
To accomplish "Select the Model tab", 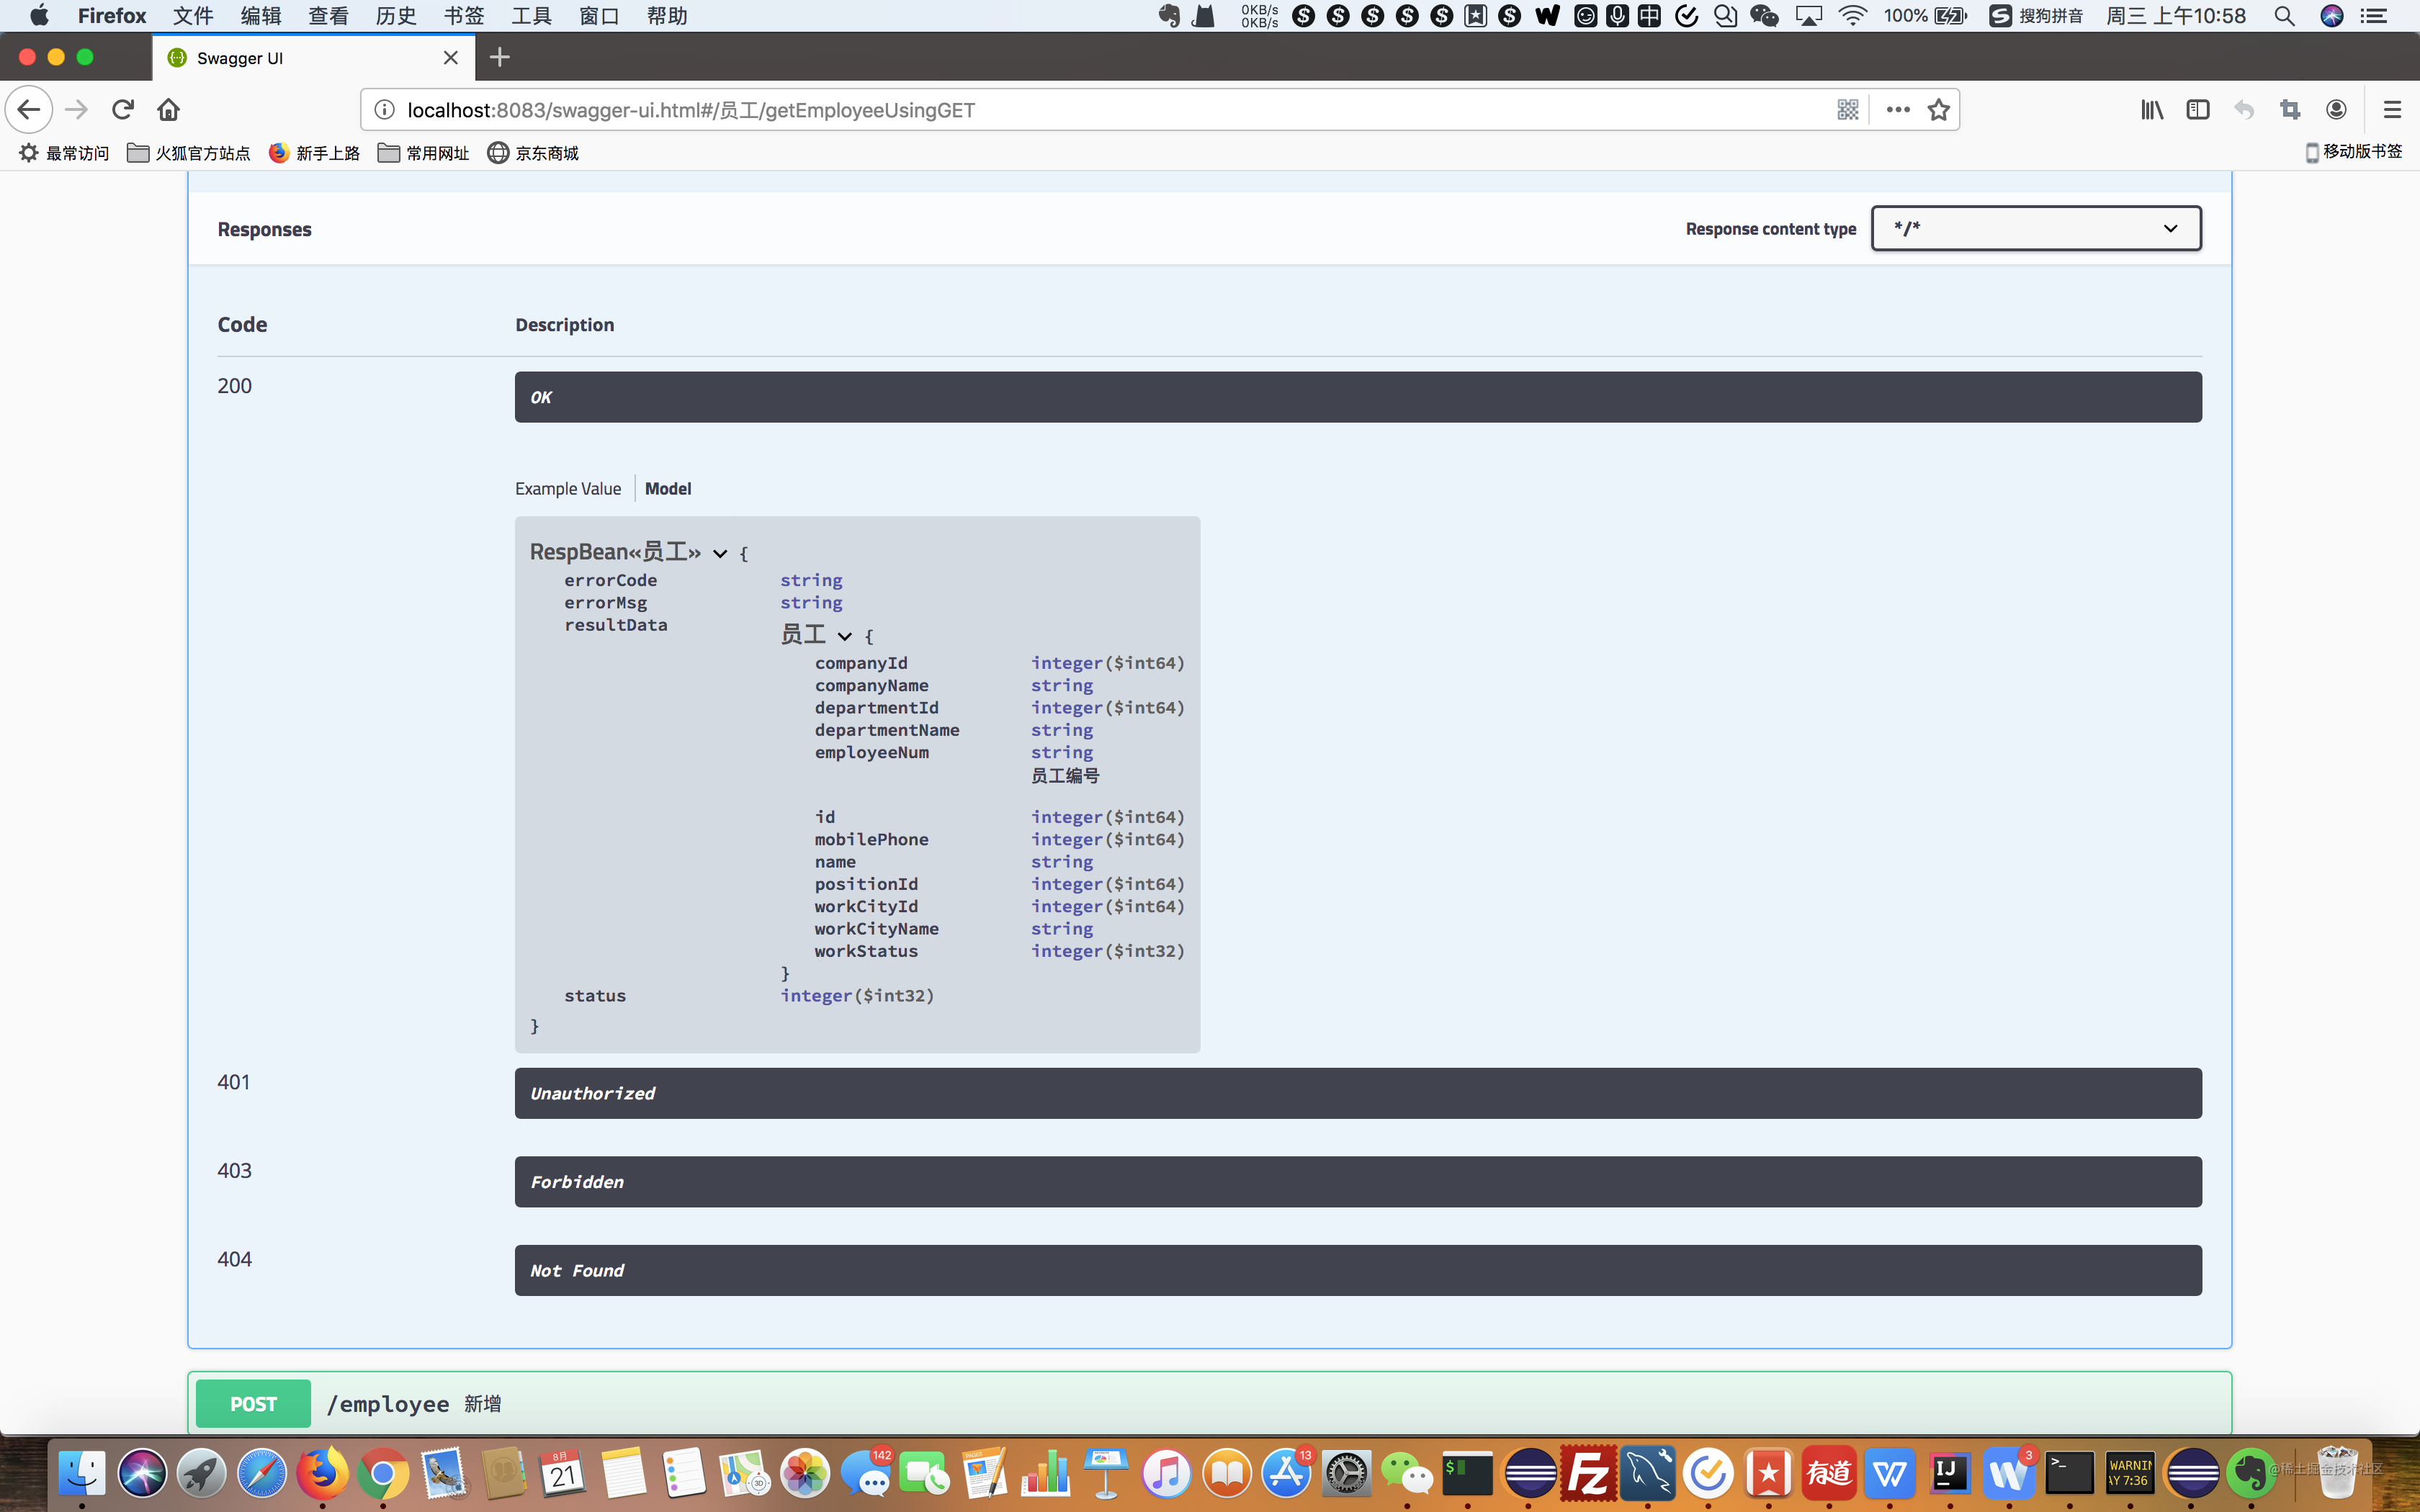I will click(x=667, y=489).
